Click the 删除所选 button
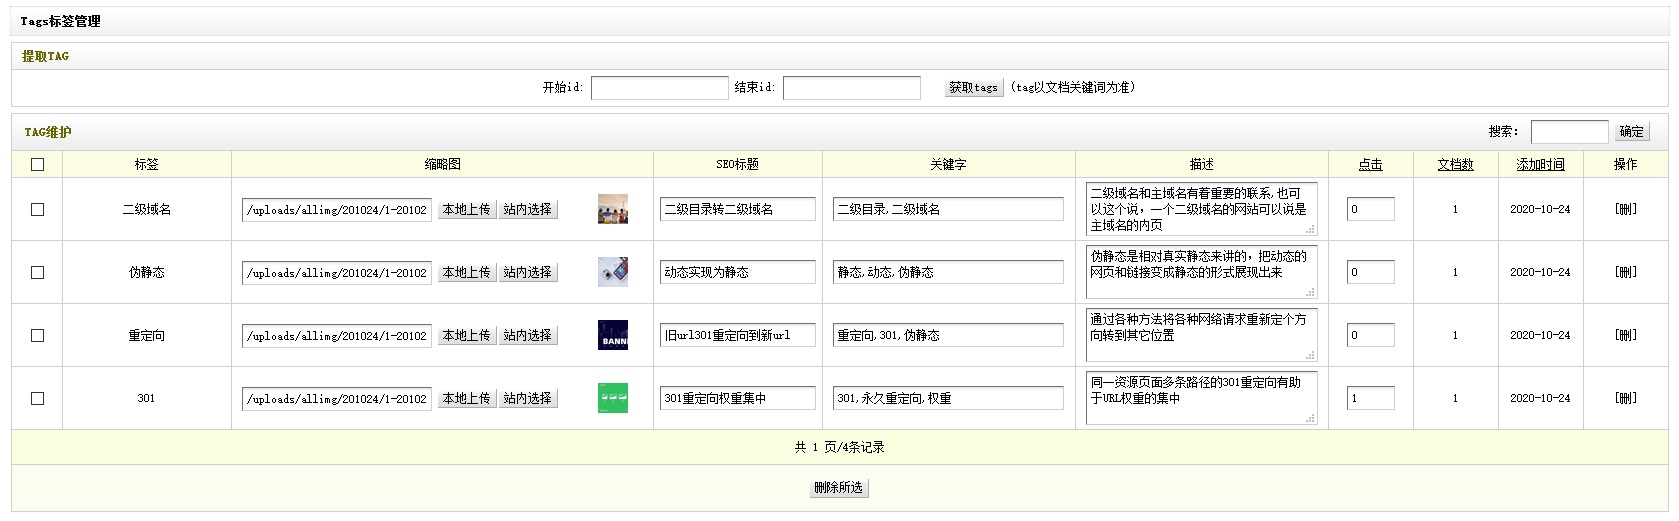Image resolution: width=1679 pixels, height=521 pixels. click(x=838, y=488)
